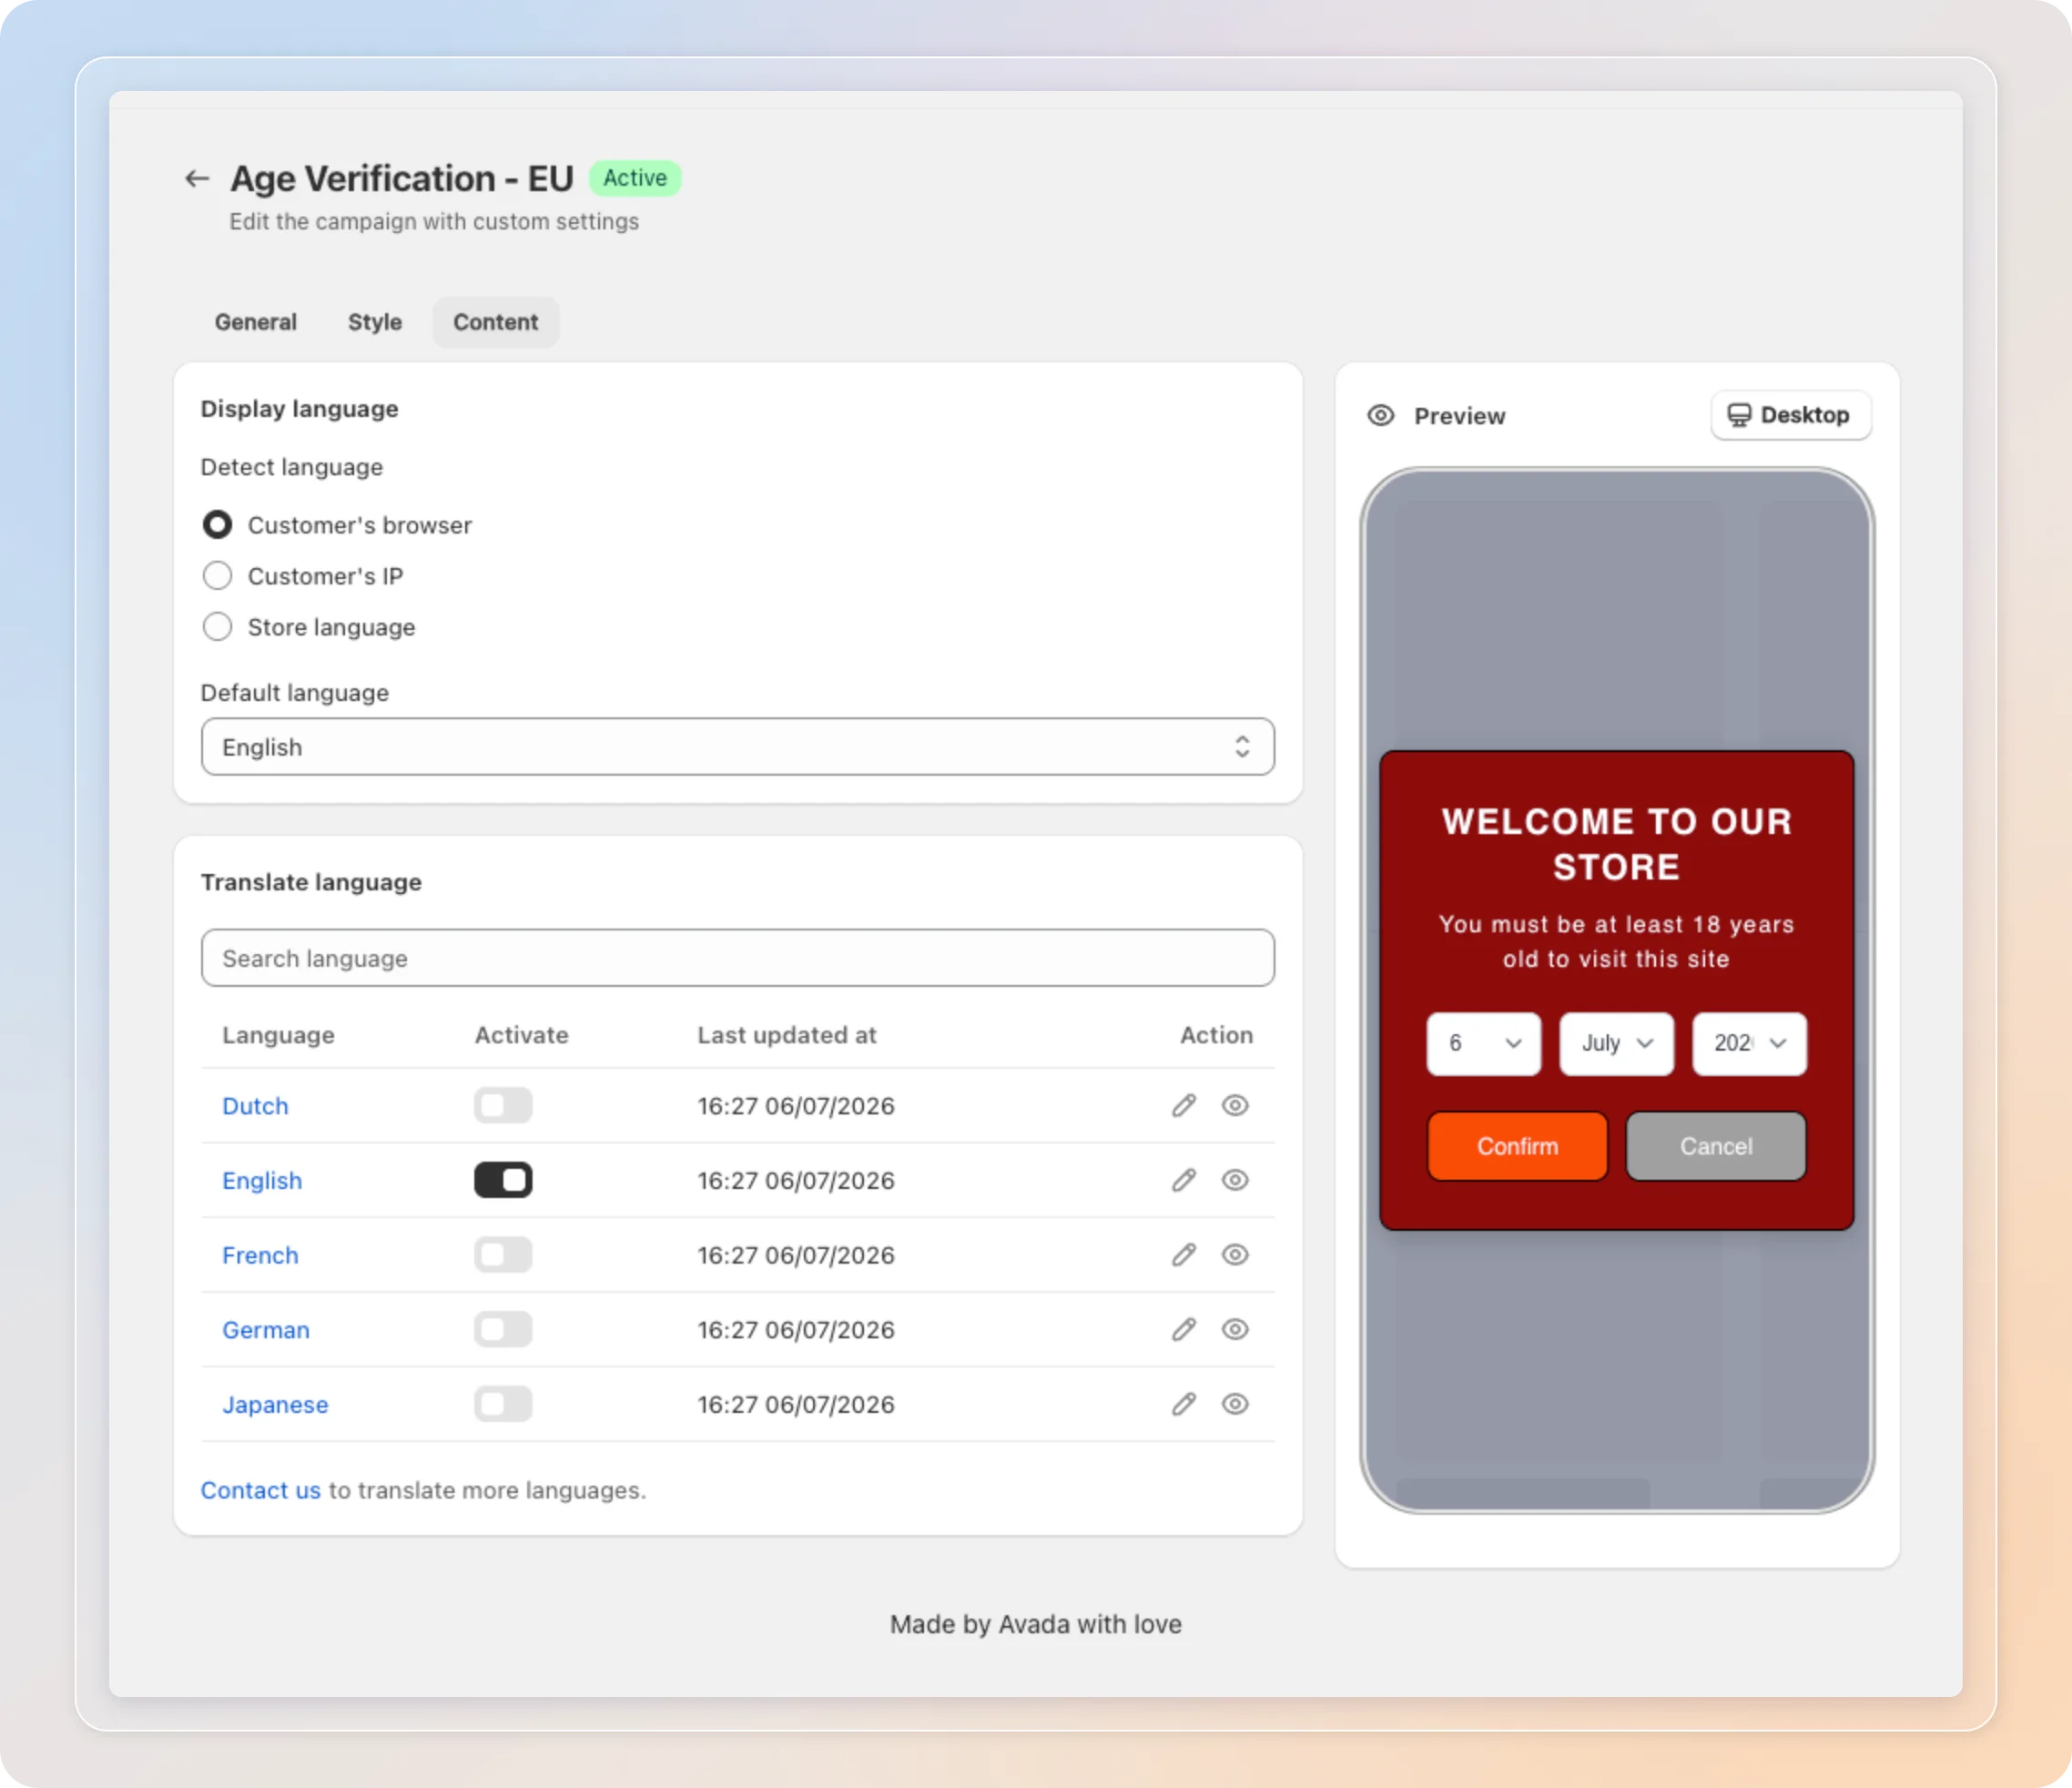2072x1788 pixels.
Task: Follow the Contact us link
Action: coord(261,1490)
